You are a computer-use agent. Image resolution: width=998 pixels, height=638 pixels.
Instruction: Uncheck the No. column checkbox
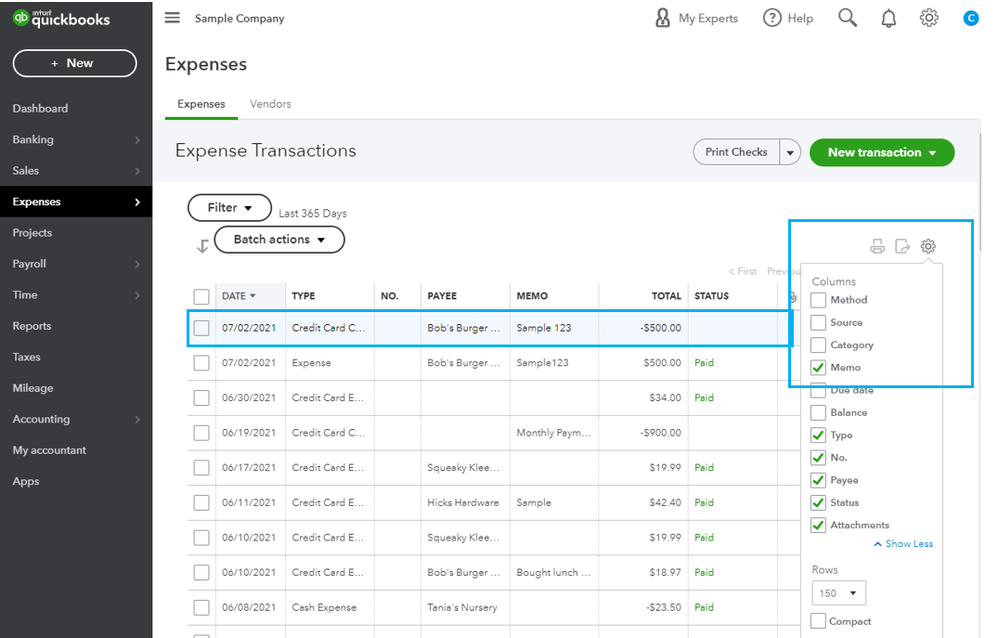818,457
